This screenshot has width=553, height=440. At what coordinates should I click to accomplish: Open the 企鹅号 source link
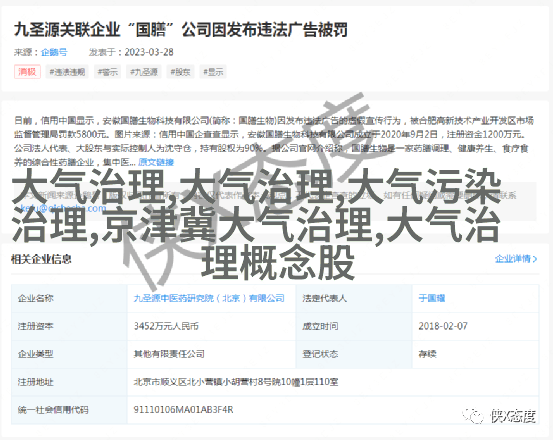coord(54,52)
